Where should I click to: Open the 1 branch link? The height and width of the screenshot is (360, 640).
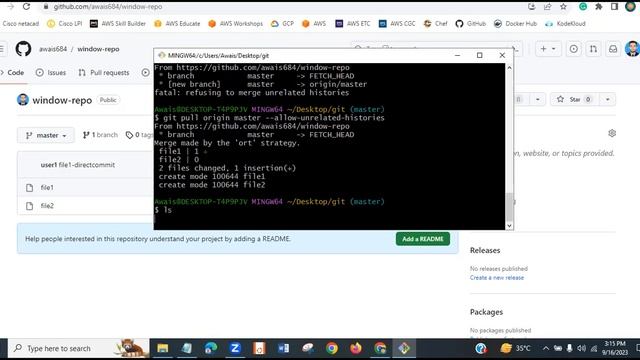[x=100, y=135]
